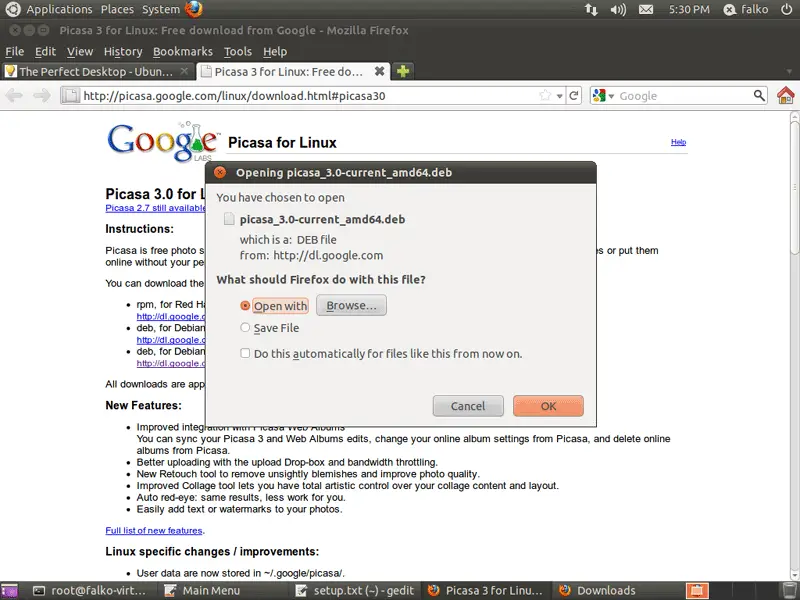
Task: Click the show desktop icon in bottom panel
Action: [9, 591]
